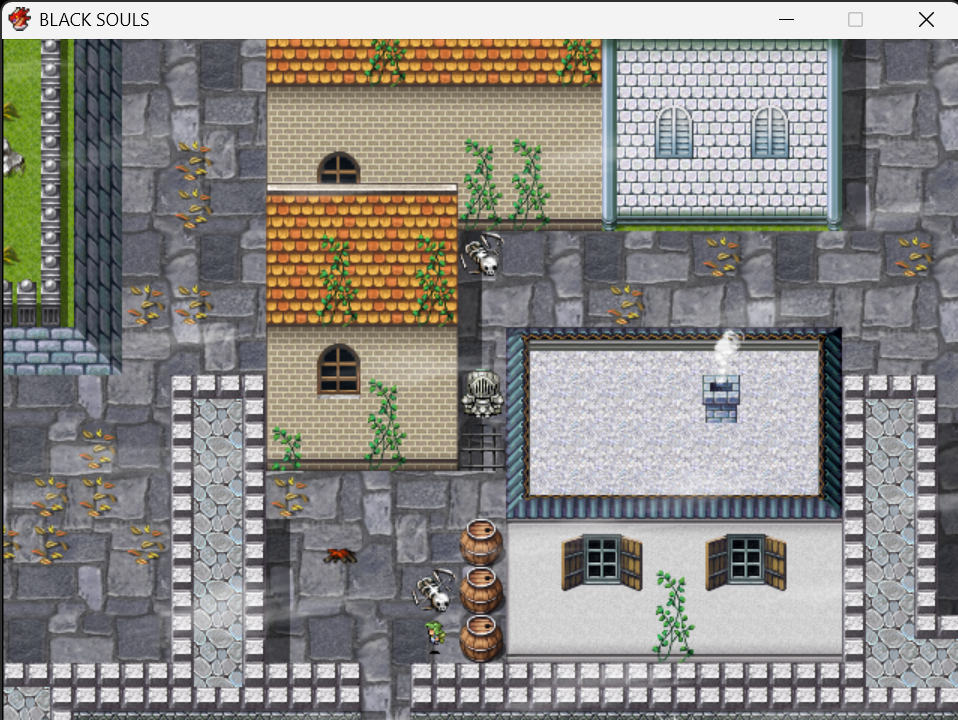Click the BLACK SOULS app icon
Viewport: 958px width, 720px height.
[x=19, y=19]
